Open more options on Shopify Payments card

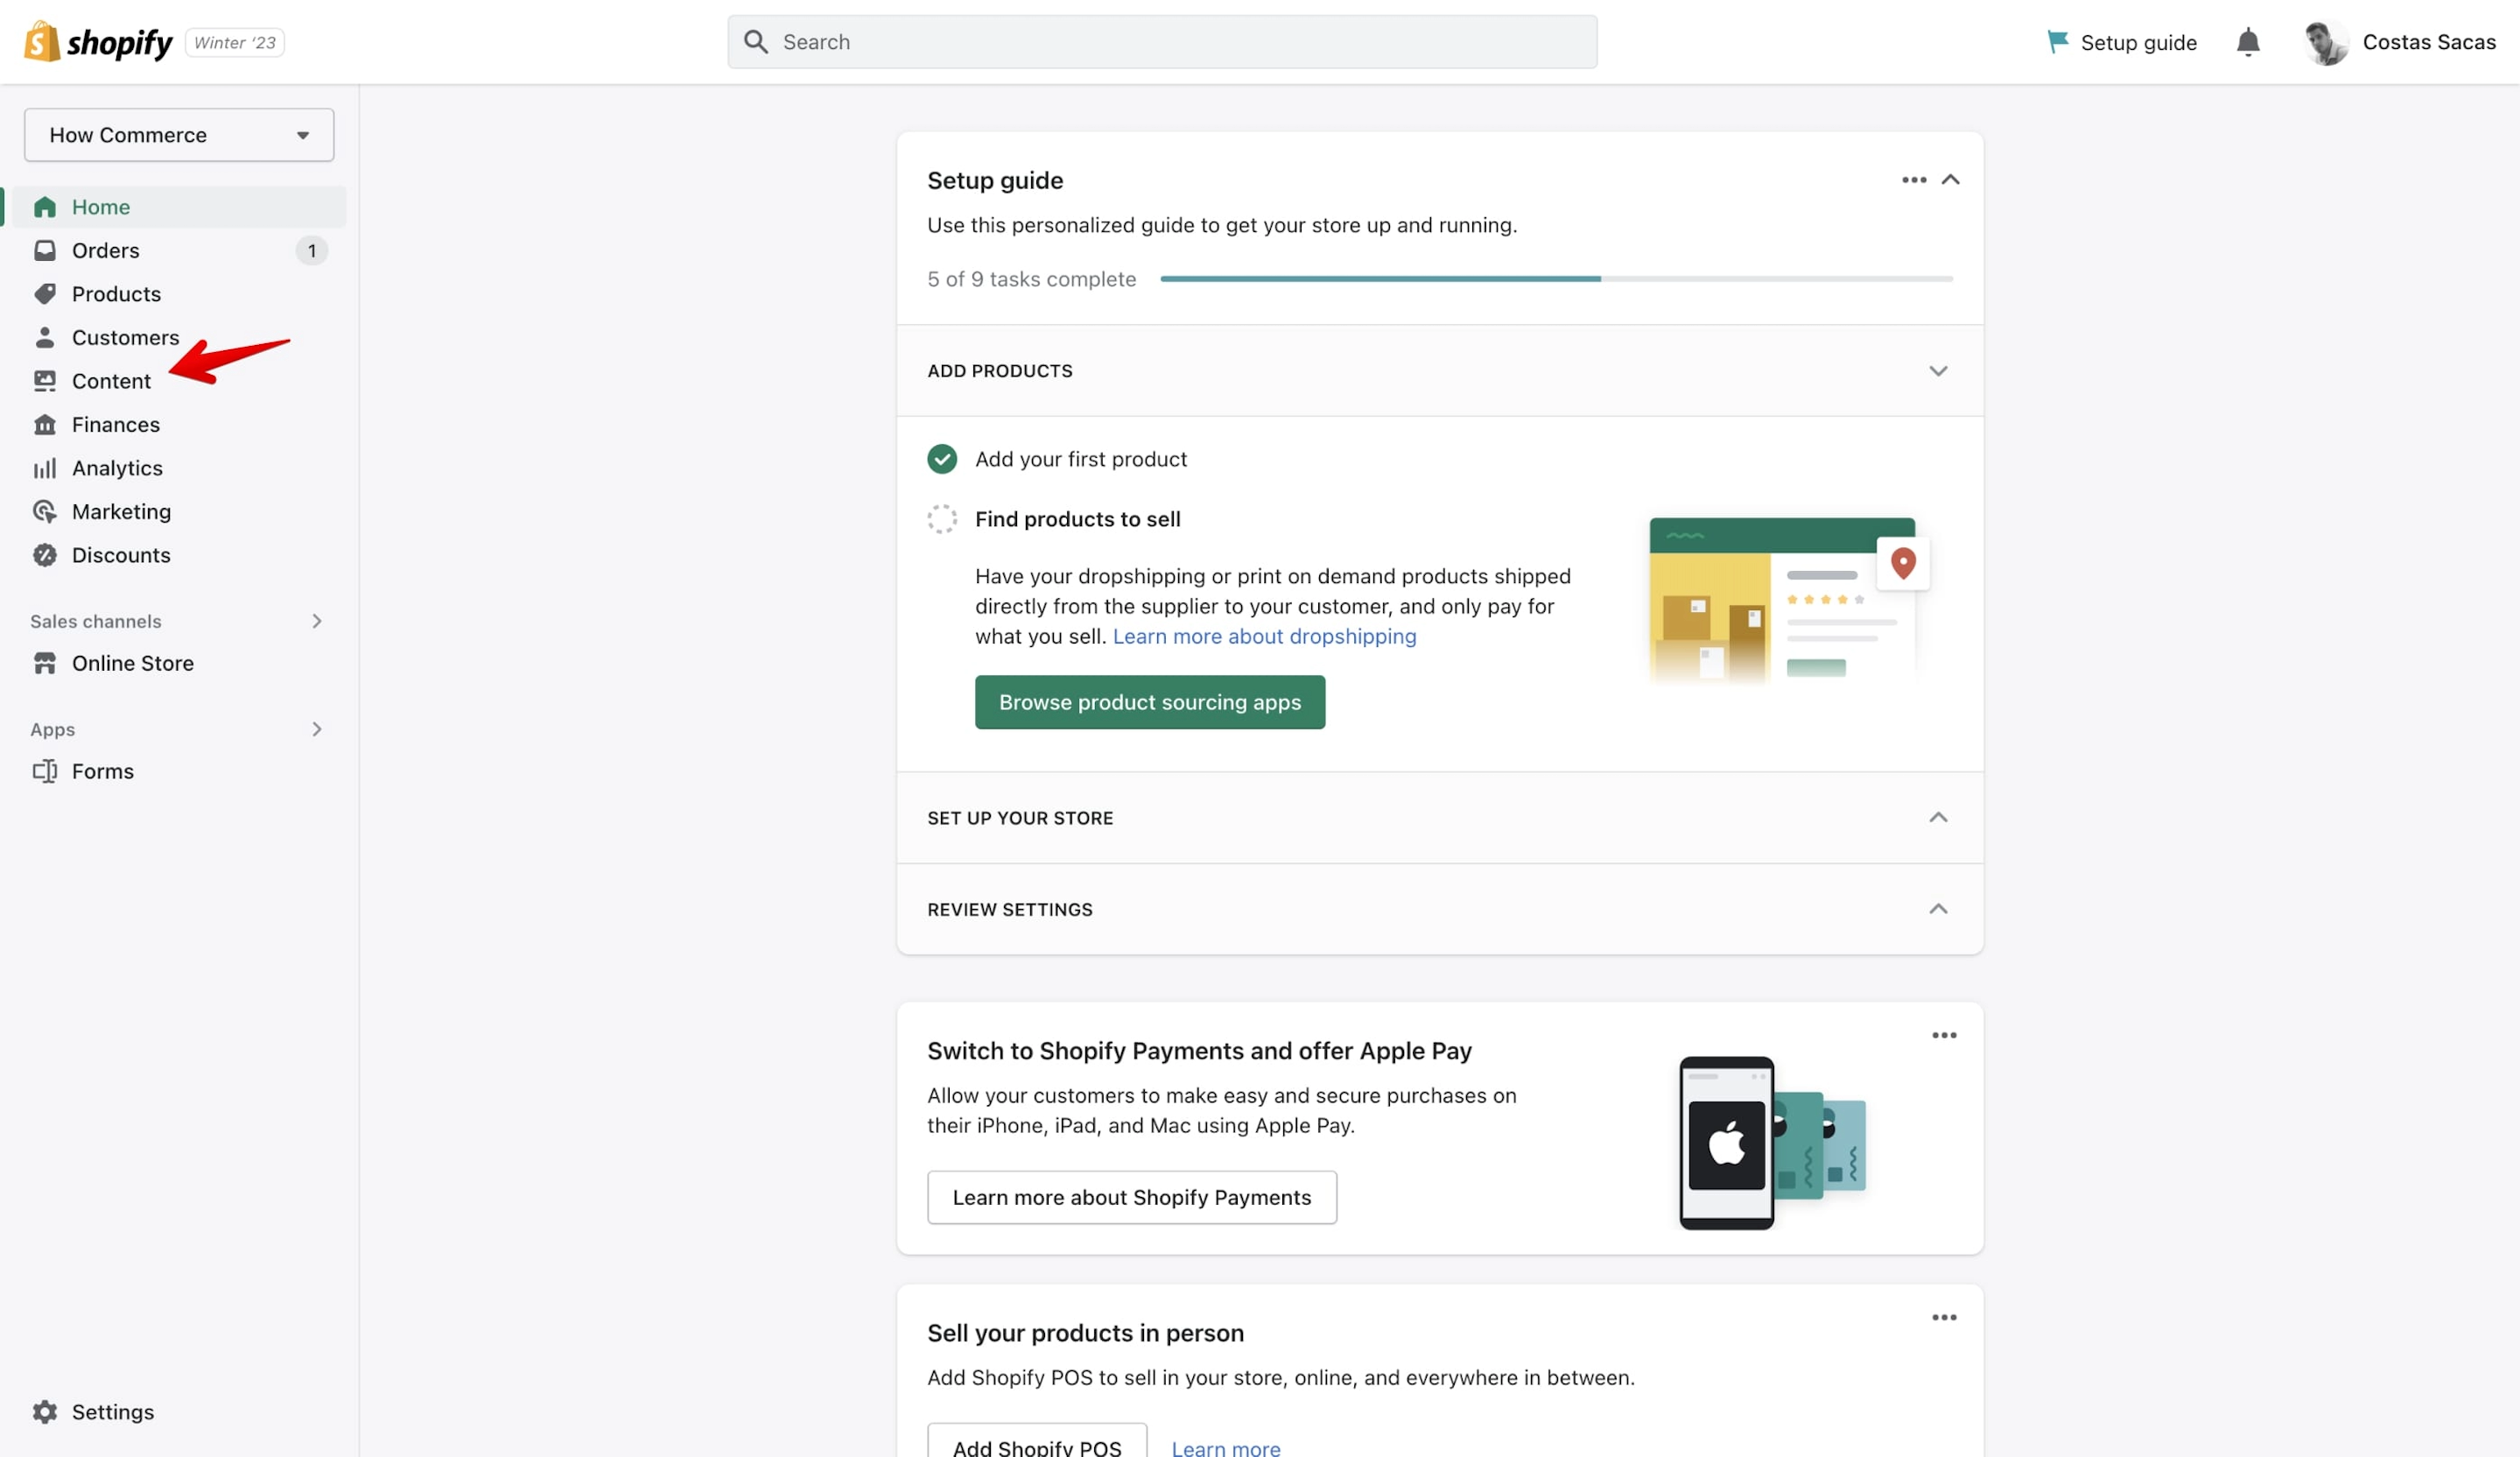click(x=1944, y=1035)
